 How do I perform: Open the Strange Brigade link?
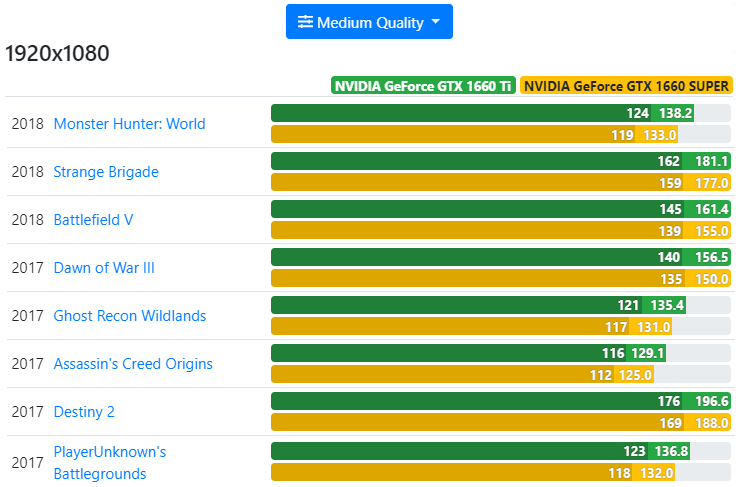pyautogui.click(x=106, y=172)
